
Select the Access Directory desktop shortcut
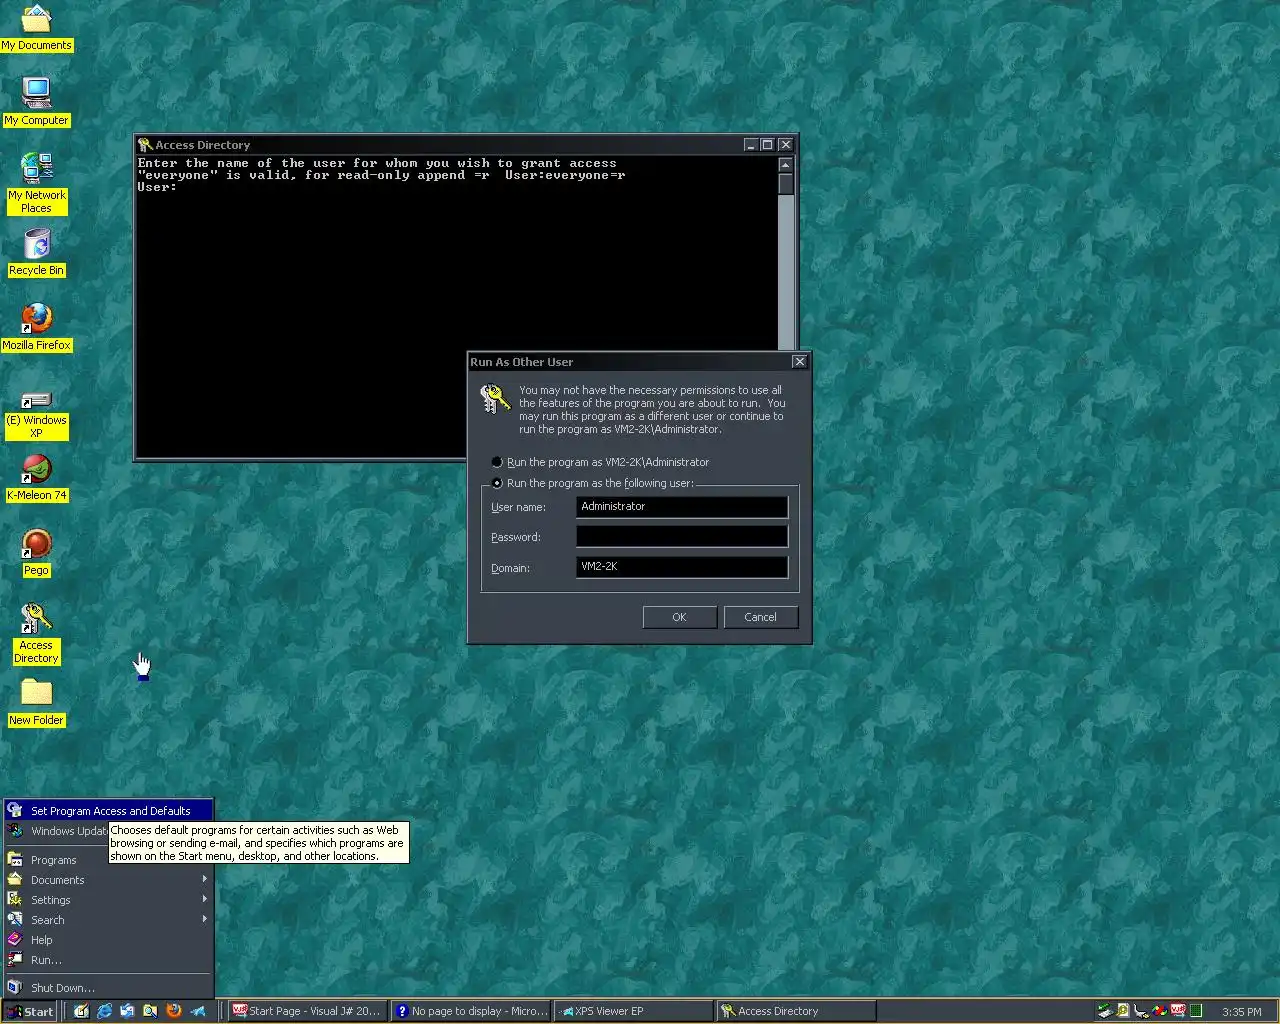coord(36,632)
